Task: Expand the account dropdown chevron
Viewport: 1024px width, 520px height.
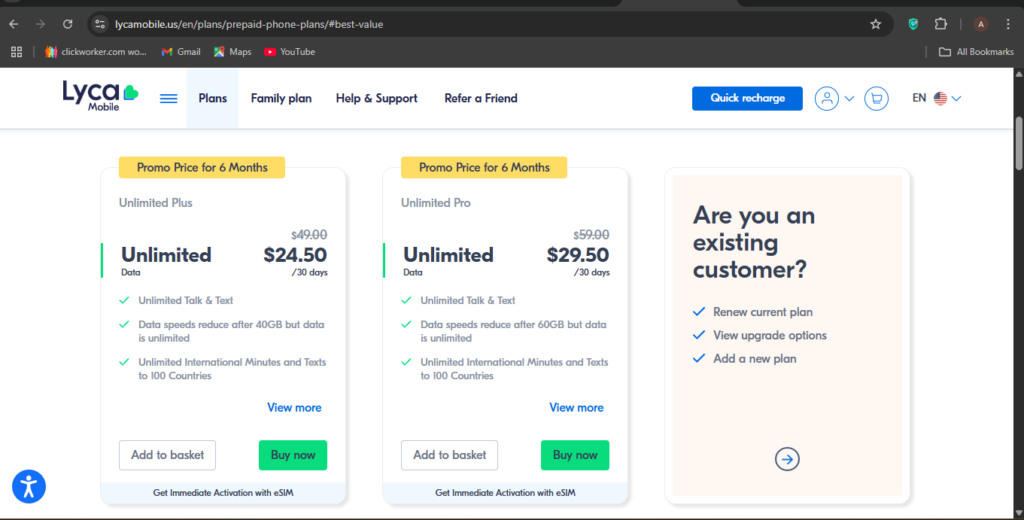Action: pos(849,99)
